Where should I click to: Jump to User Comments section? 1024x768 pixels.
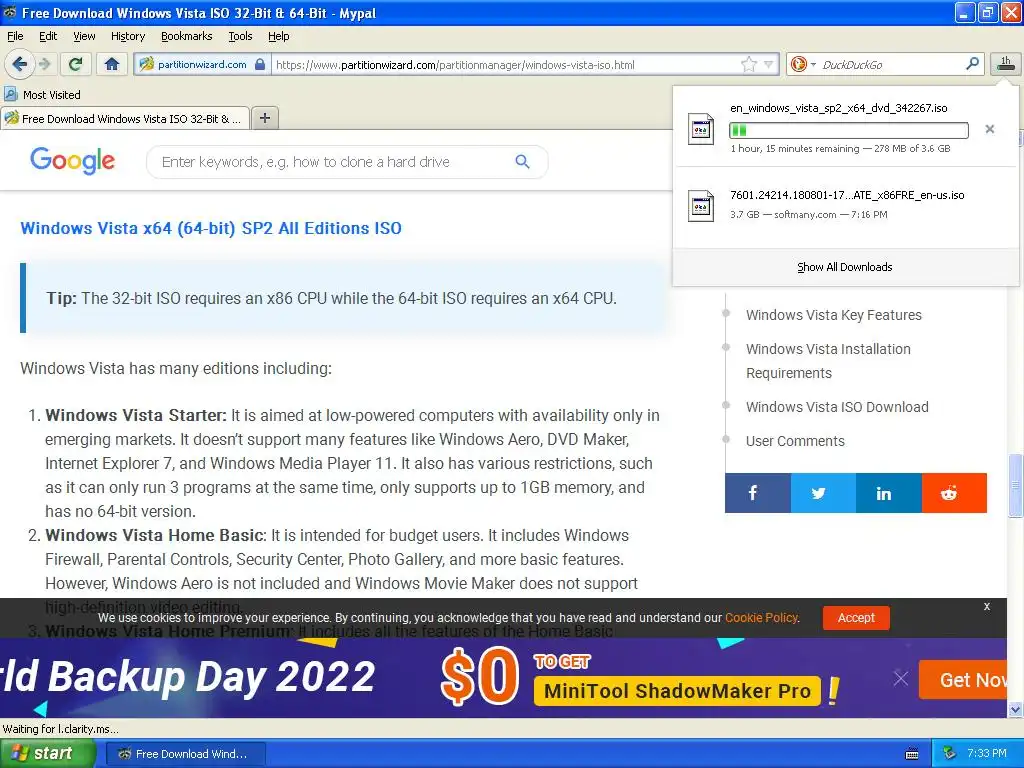click(795, 441)
